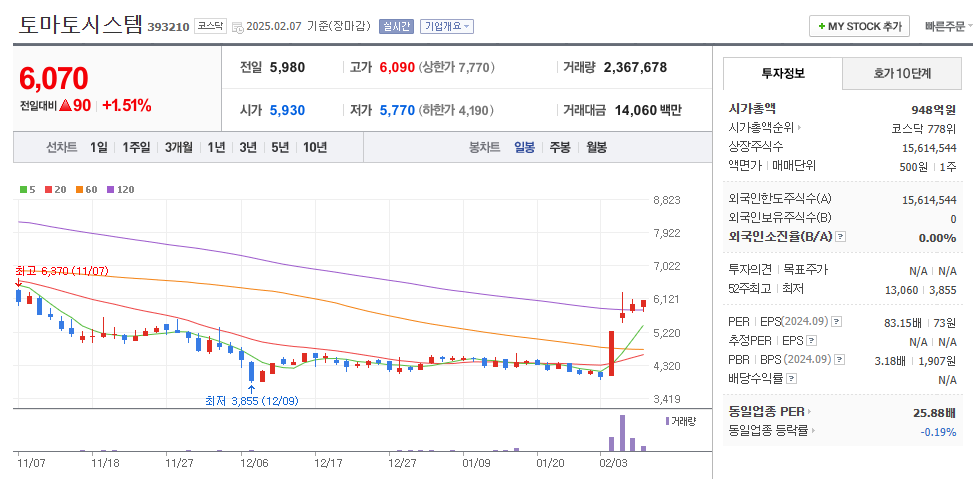The width and height of the screenshot is (979, 479).
Task: Click the purple 거래량 volume legend
Action: point(681,422)
